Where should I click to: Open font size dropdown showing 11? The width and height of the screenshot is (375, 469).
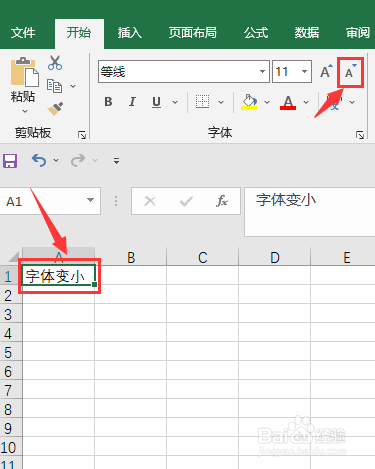[304, 71]
